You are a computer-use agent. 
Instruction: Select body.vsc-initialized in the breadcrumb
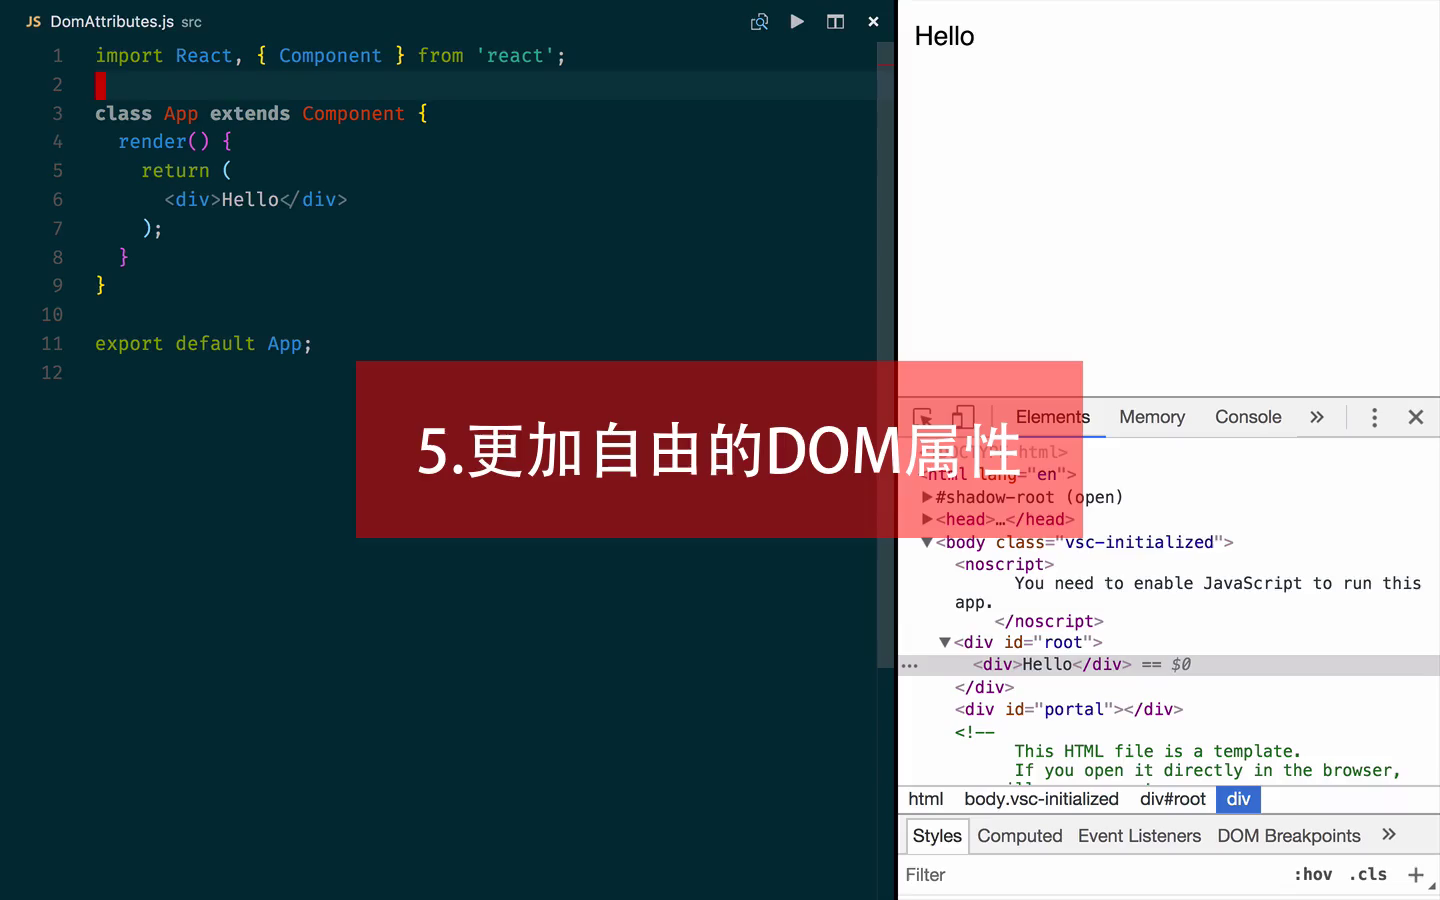point(1041,799)
